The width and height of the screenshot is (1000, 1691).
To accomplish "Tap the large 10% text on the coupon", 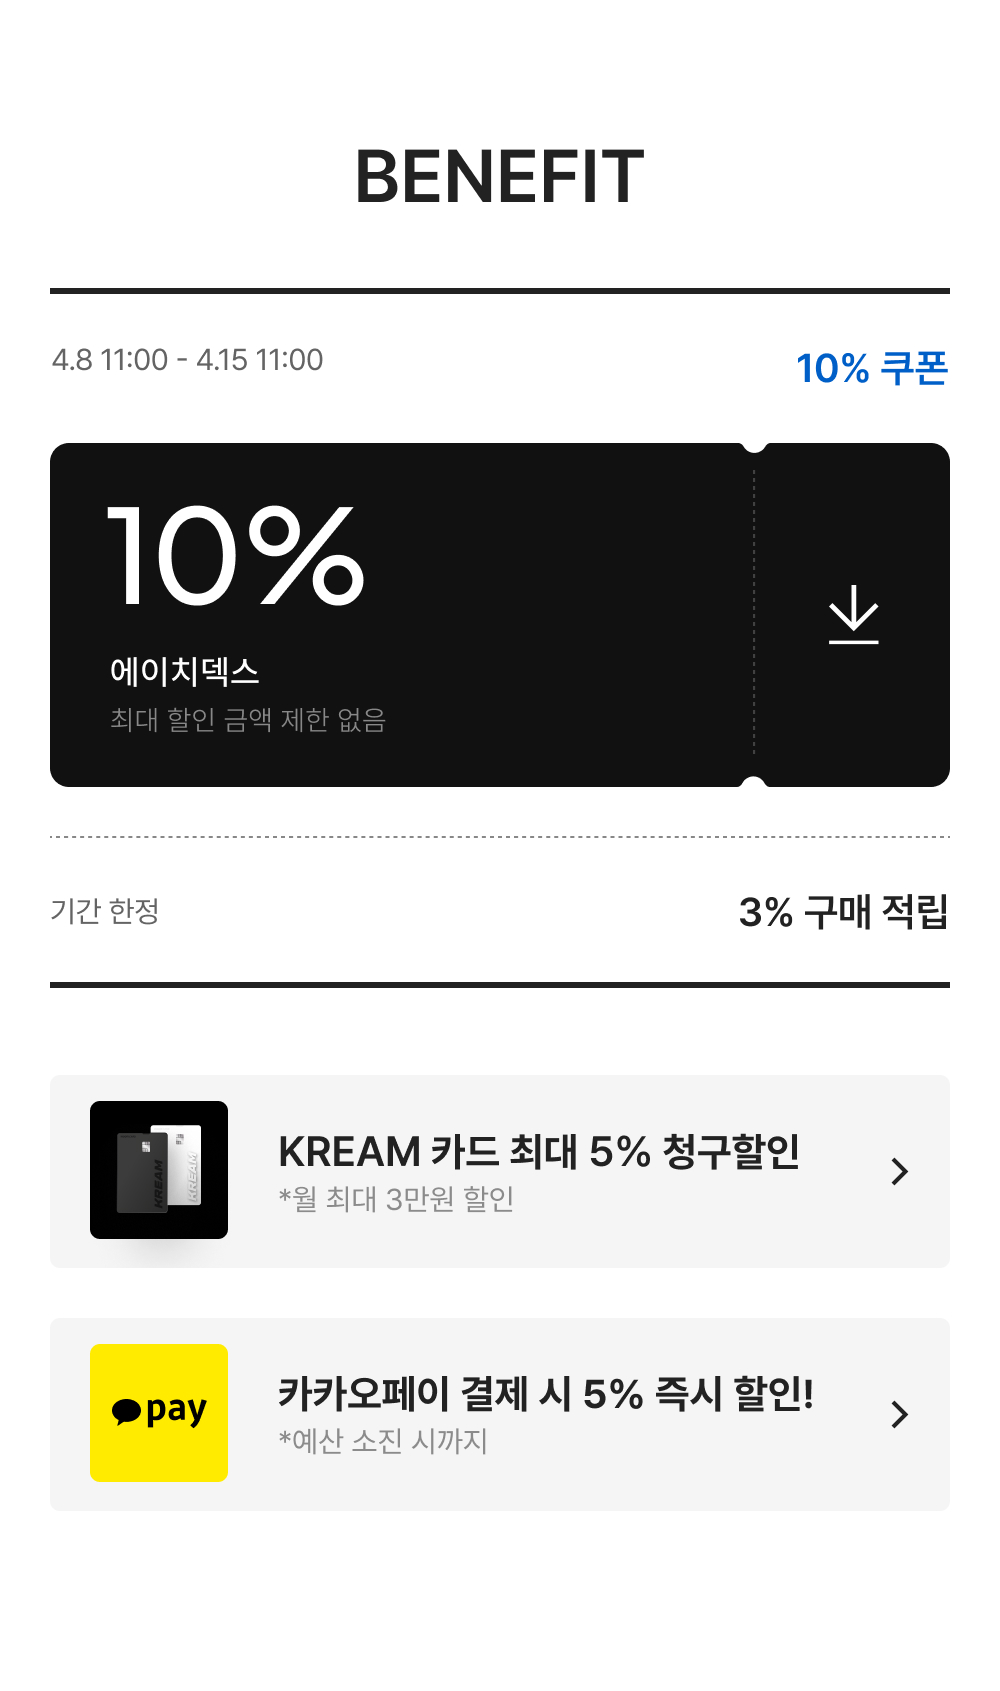I will [x=235, y=556].
